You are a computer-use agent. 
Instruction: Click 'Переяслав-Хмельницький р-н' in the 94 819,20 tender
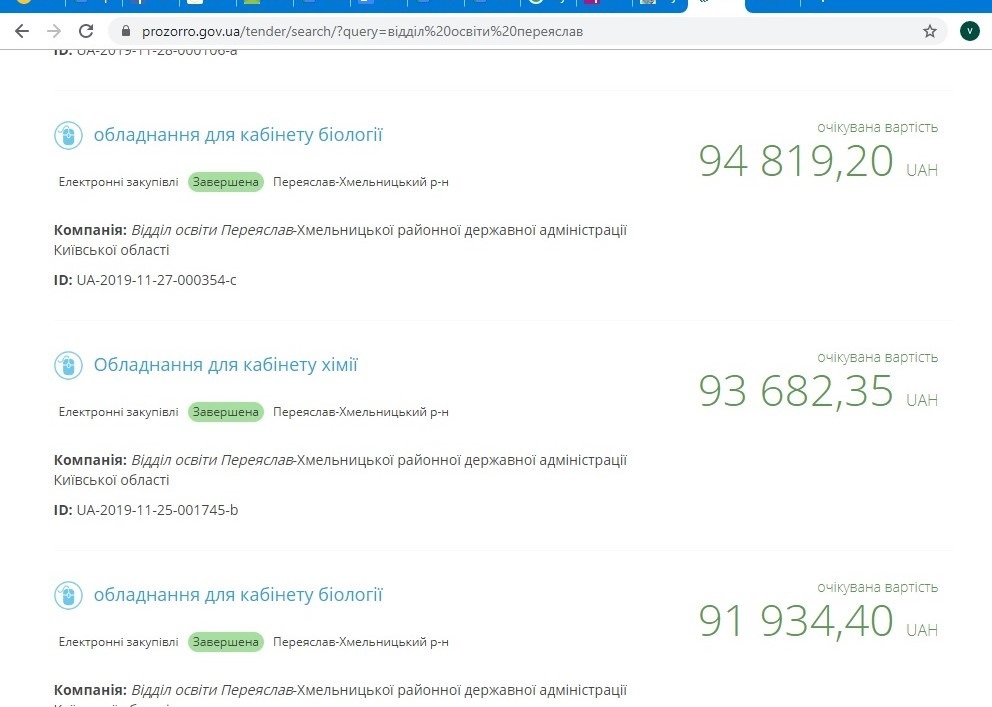coord(361,182)
